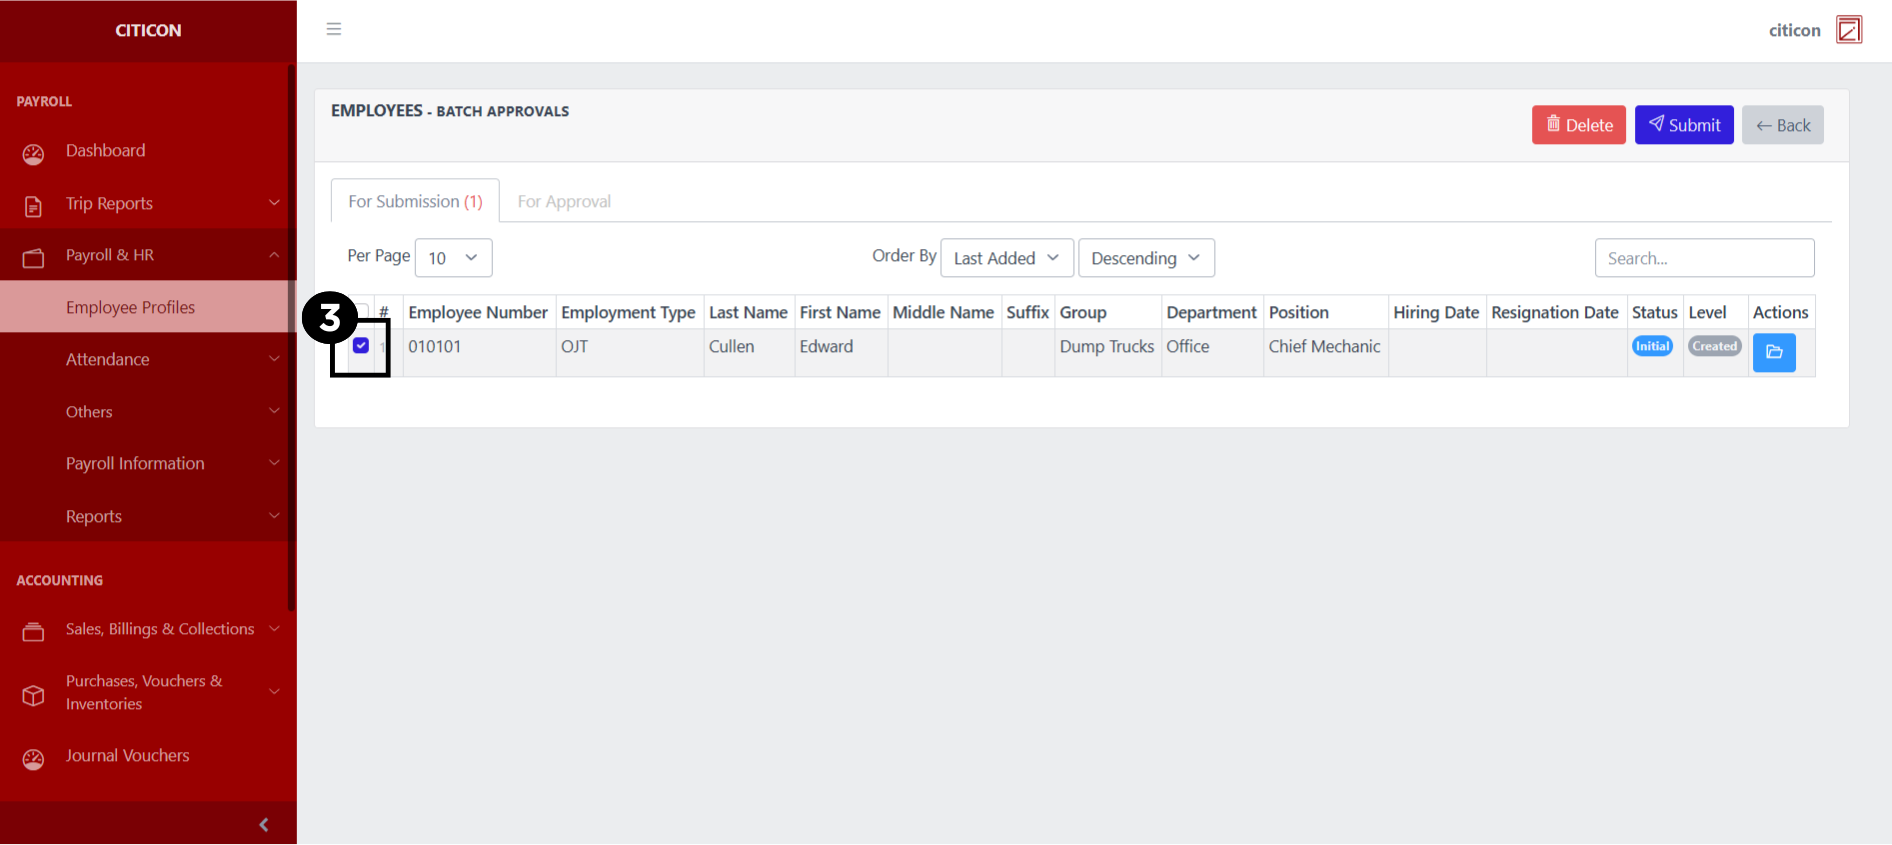This screenshot has width=1892, height=845.
Task: Open folder action for employee 010101
Action: point(1773,352)
